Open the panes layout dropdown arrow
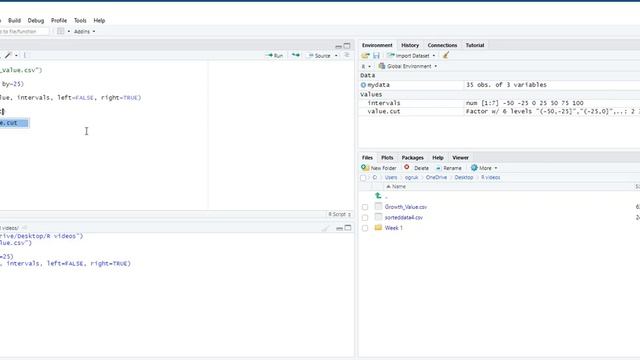The height and width of the screenshot is (360, 640). point(68,31)
